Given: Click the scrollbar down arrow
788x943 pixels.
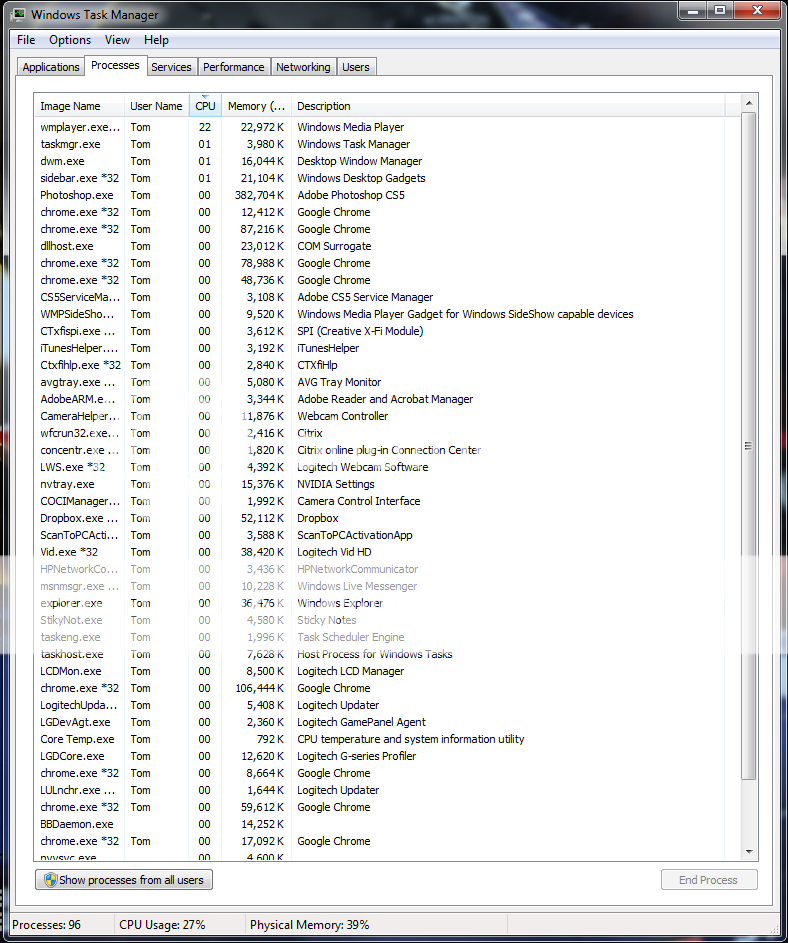Looking at the screenshot, I should pos(749,851).
